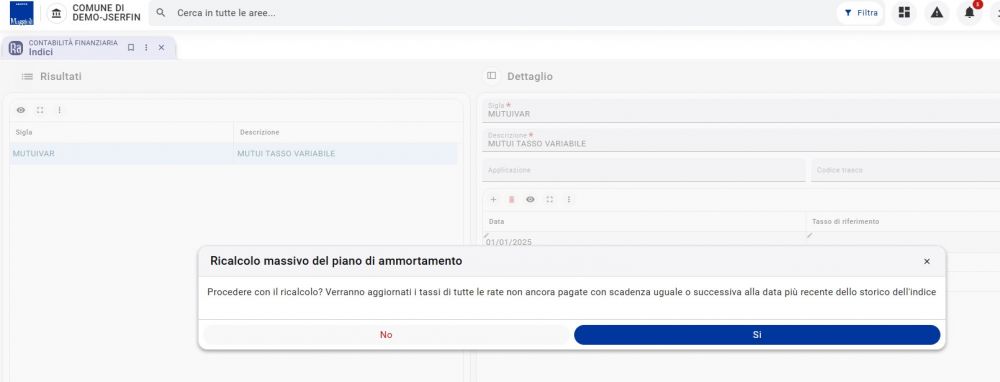The width and height of the screenshot is (1000, 382).
Task: Open the dashboard grid icon
Action: [904, 13]
